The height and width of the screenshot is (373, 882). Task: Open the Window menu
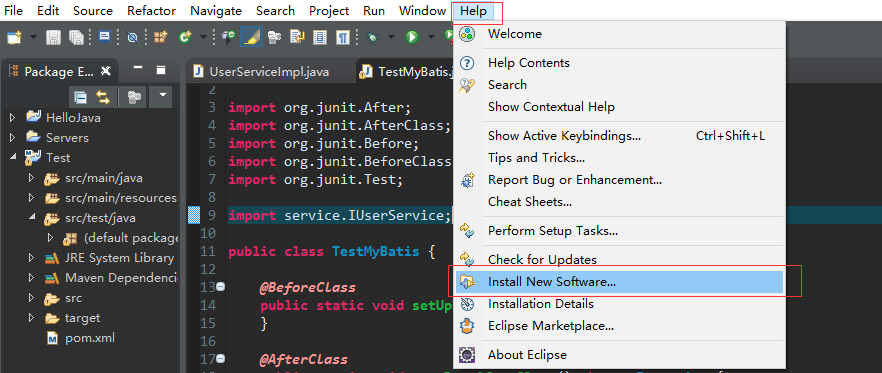[x=422, y=11]
